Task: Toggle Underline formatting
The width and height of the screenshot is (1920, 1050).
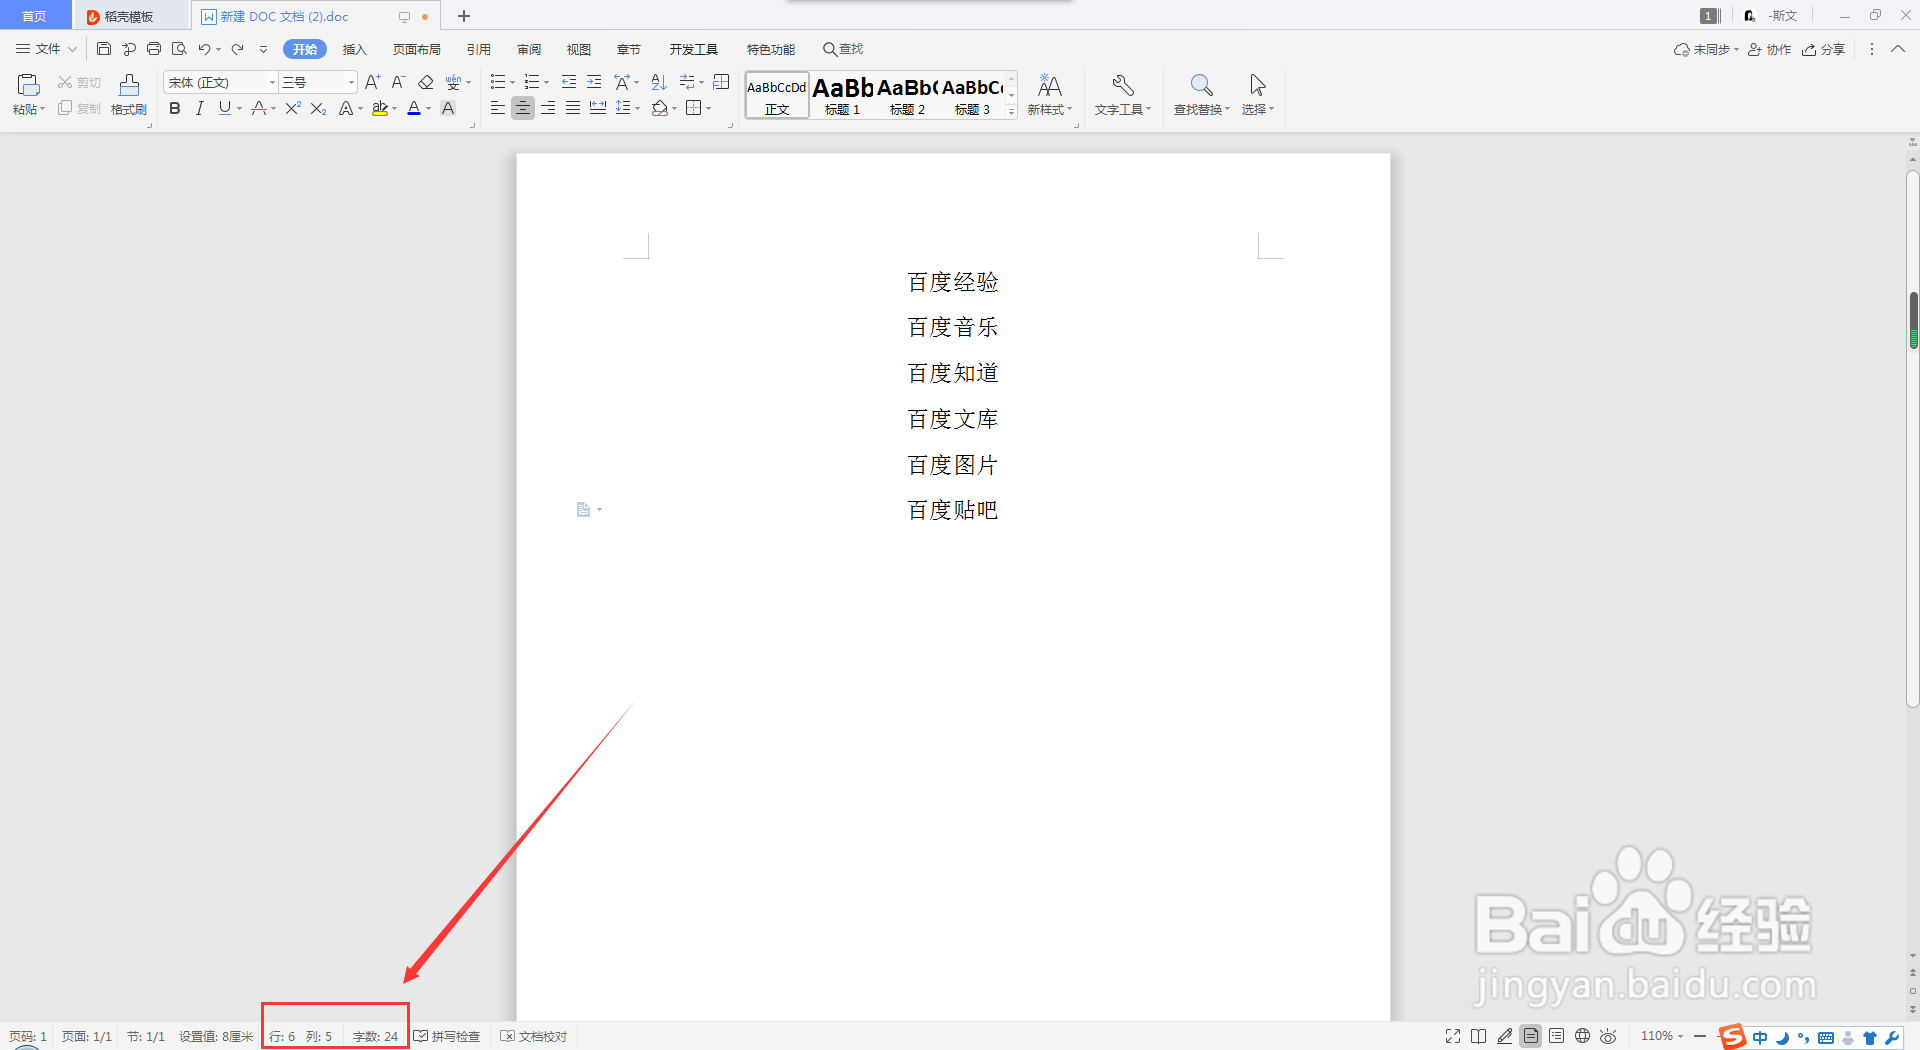Action: (225, 108)
